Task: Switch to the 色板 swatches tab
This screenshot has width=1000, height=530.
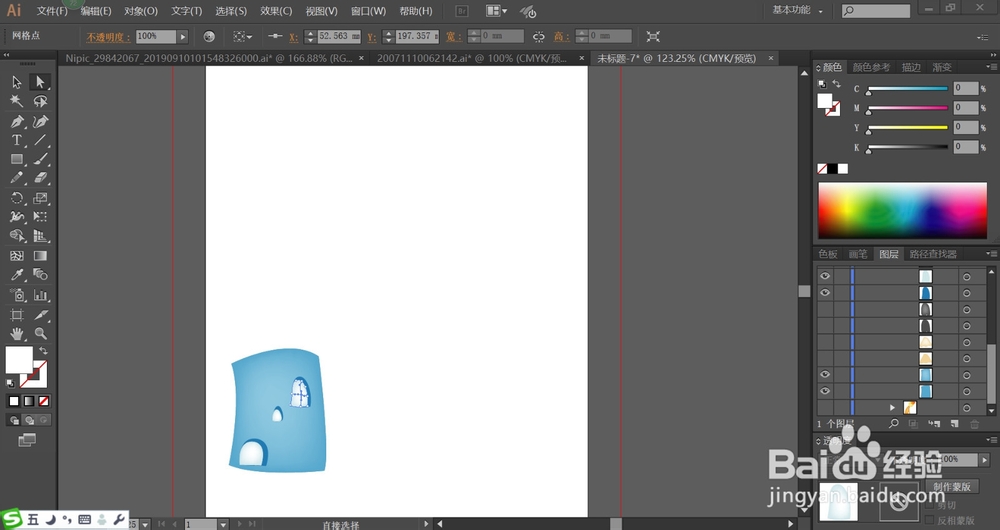Action: tap(828, 254)
